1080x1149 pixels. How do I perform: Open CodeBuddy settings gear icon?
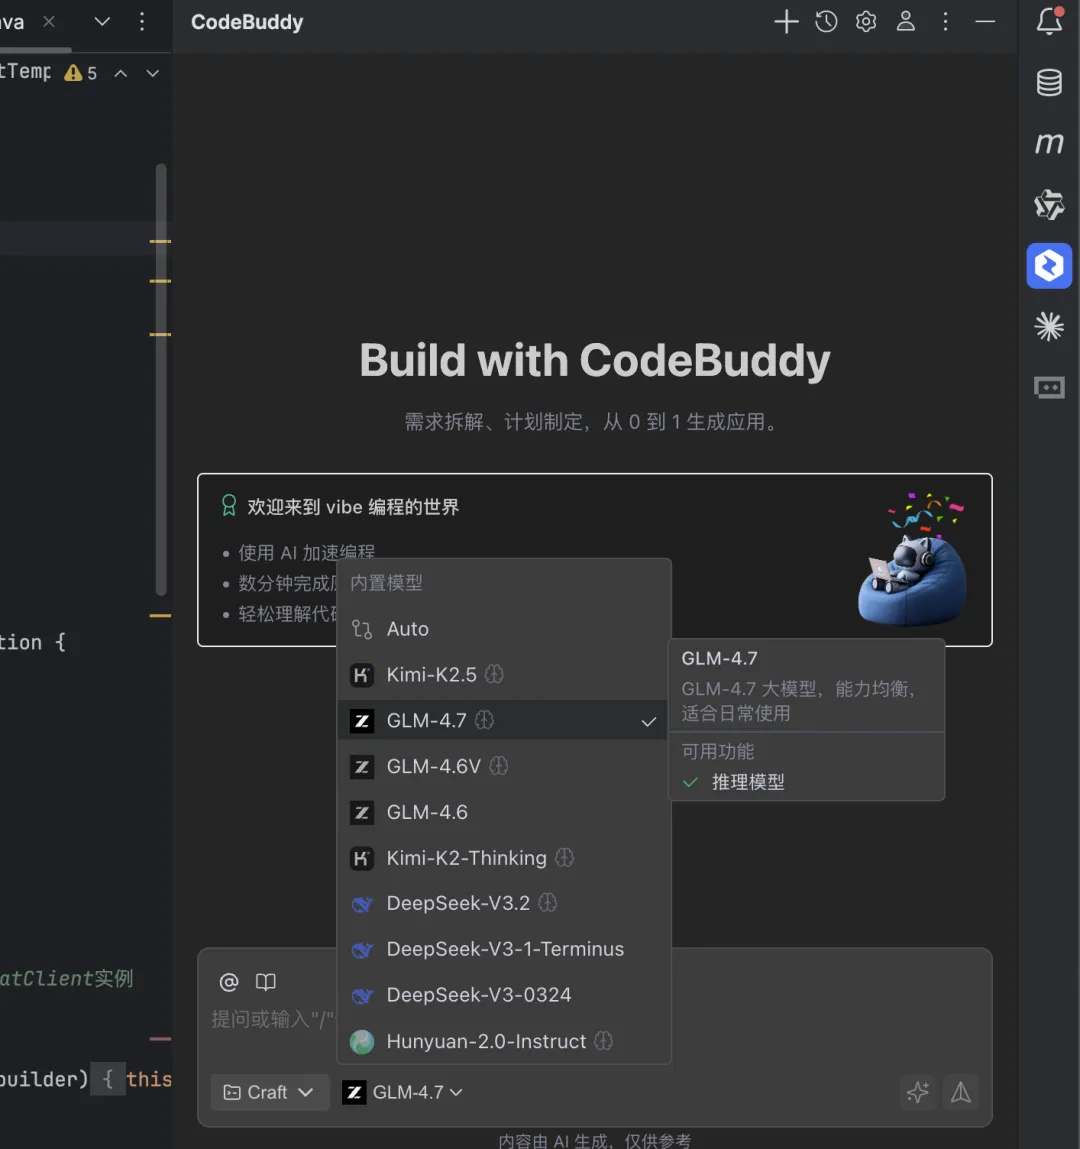[x=866, y=22]
